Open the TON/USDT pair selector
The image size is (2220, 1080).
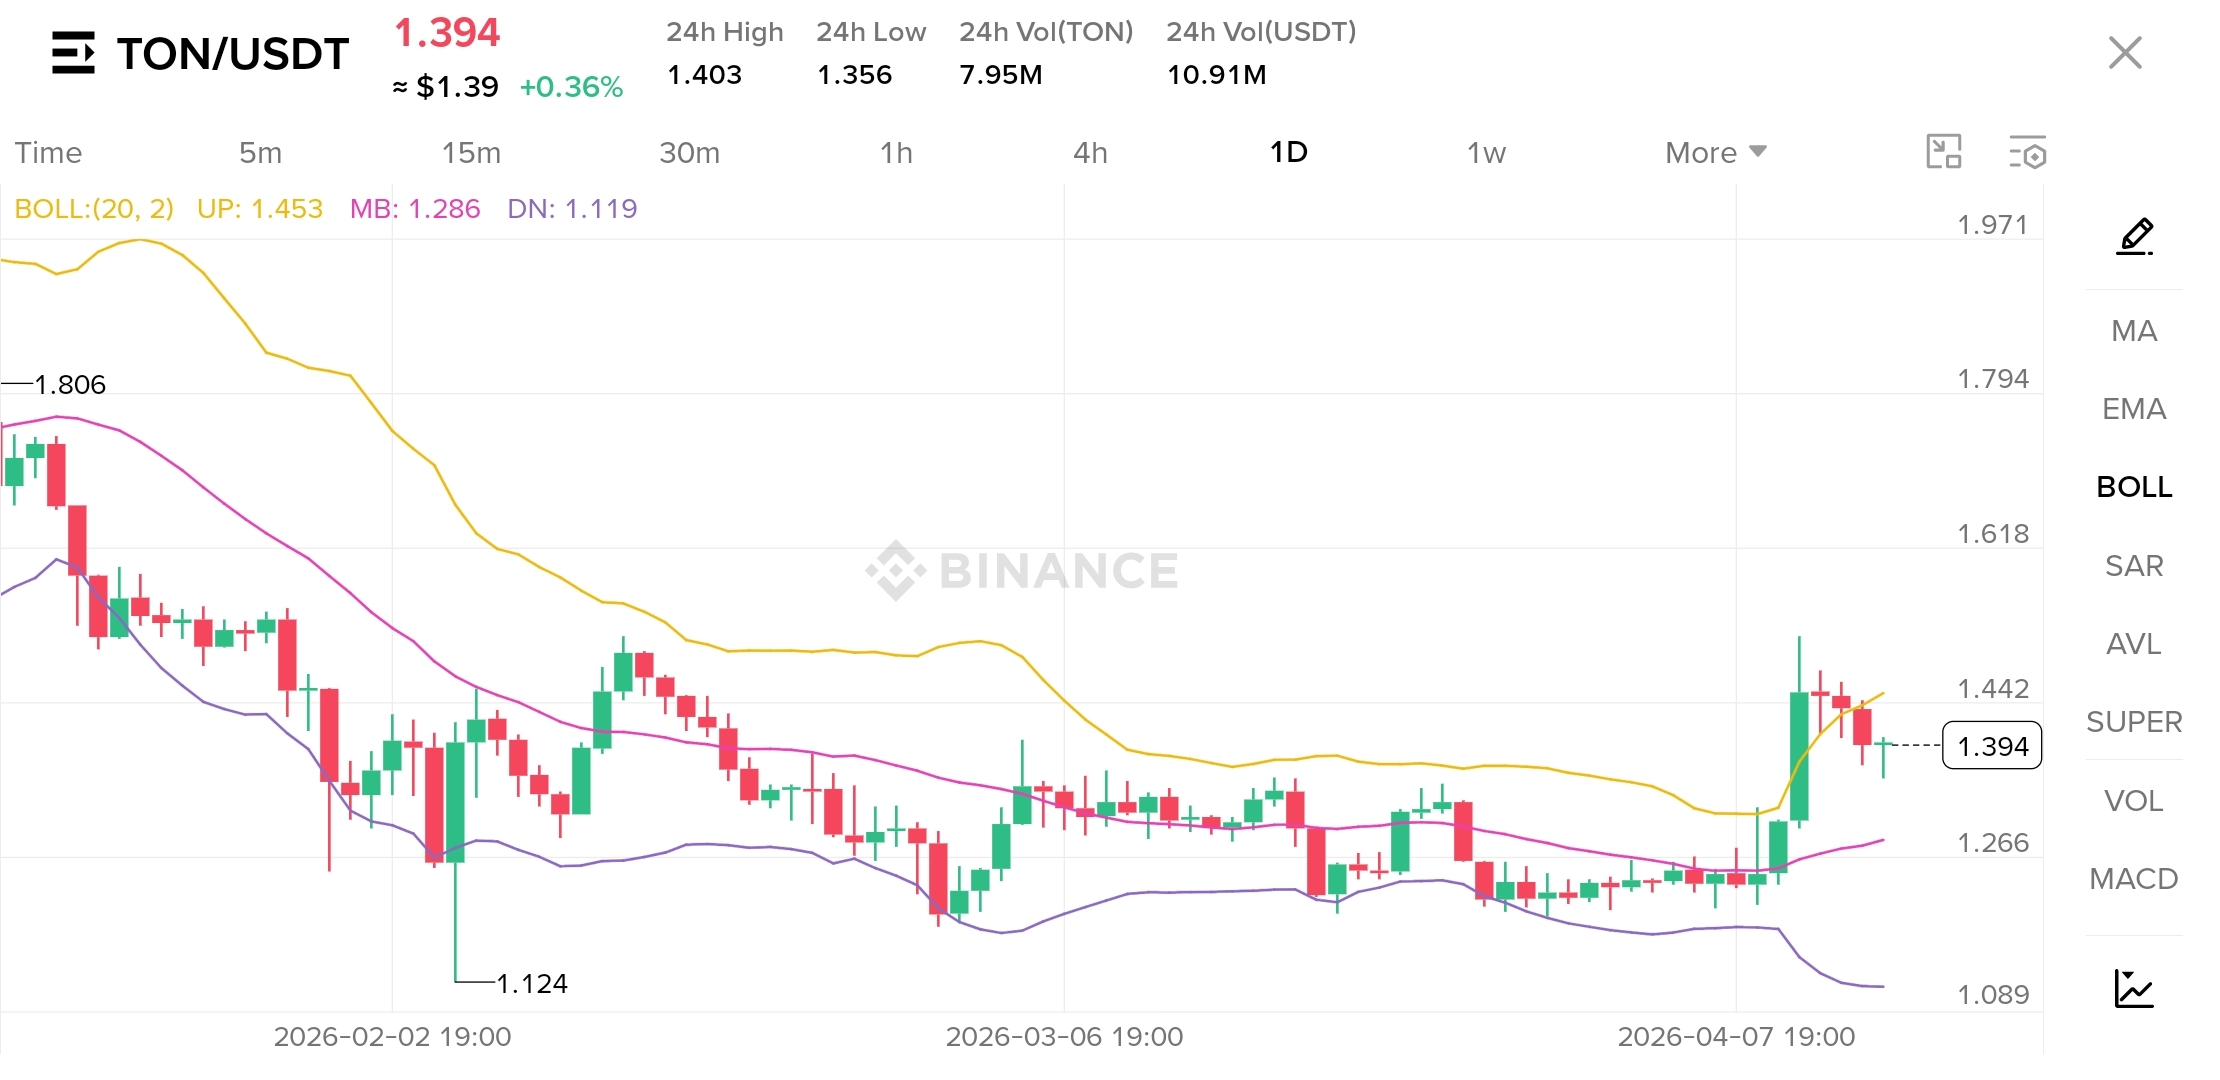(x=232, y=54)
